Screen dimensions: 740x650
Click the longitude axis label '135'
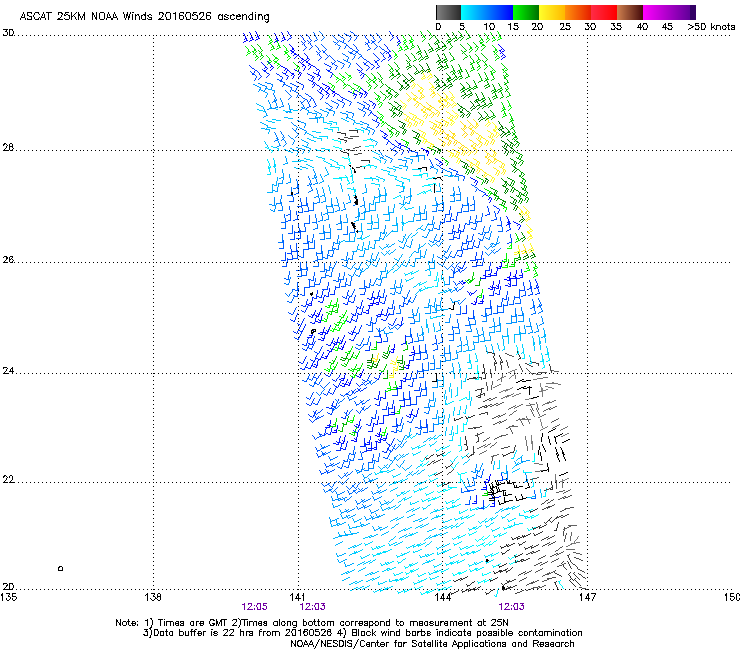tap(9, 597)
